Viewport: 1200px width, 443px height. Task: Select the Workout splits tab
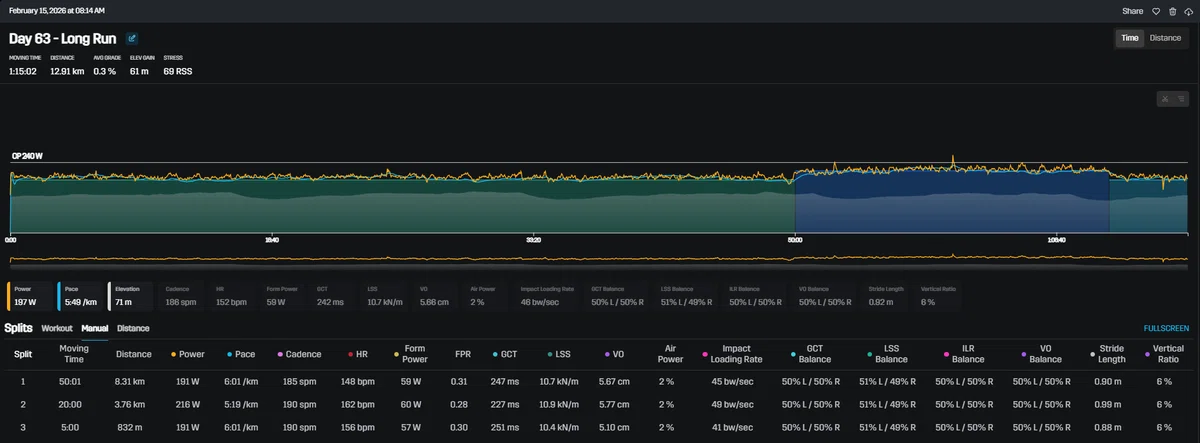click(x=57, y=328)
